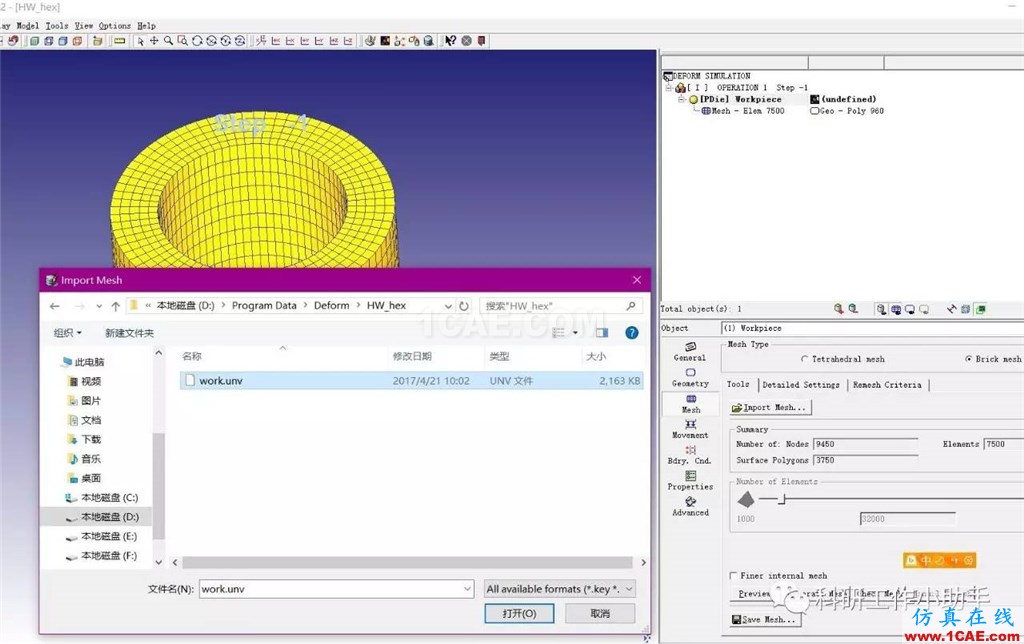Select 下载 folder in sidebar
This screenshot has height=644, width=1024.
85,439
